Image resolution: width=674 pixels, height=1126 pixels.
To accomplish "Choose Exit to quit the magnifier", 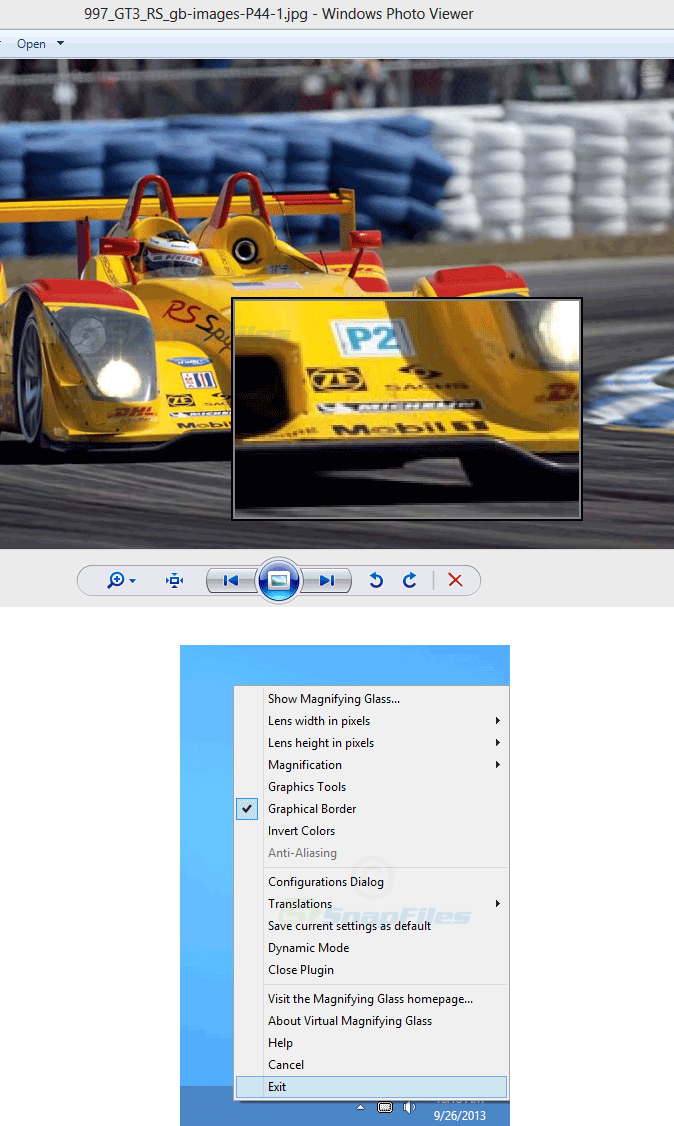I will [371, 1087].
